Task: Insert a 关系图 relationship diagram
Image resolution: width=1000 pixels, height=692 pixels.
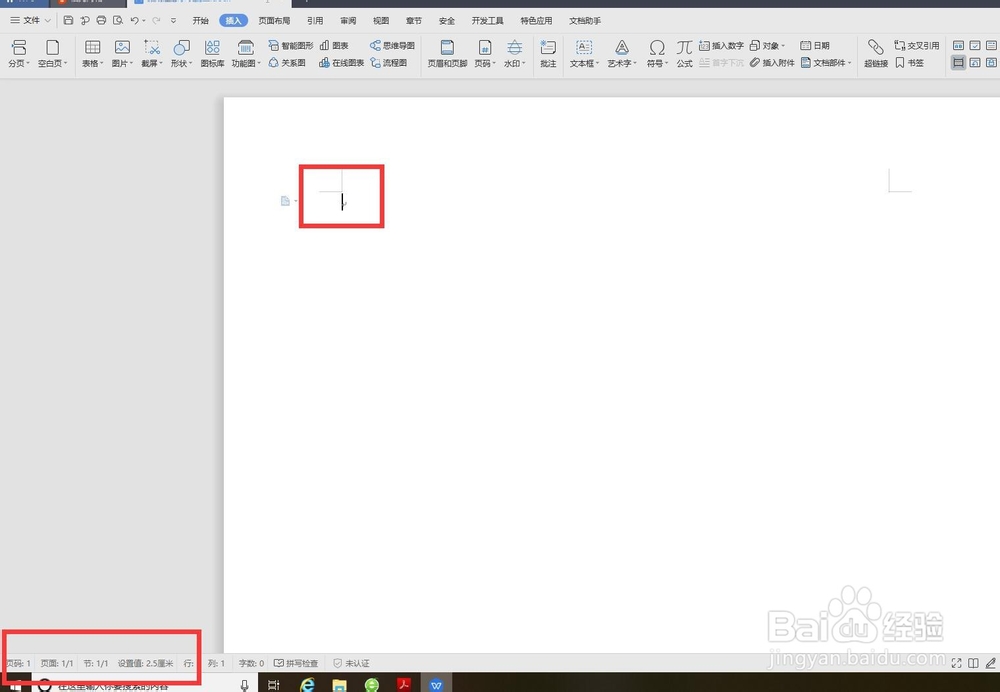Action: pos(287,63)
